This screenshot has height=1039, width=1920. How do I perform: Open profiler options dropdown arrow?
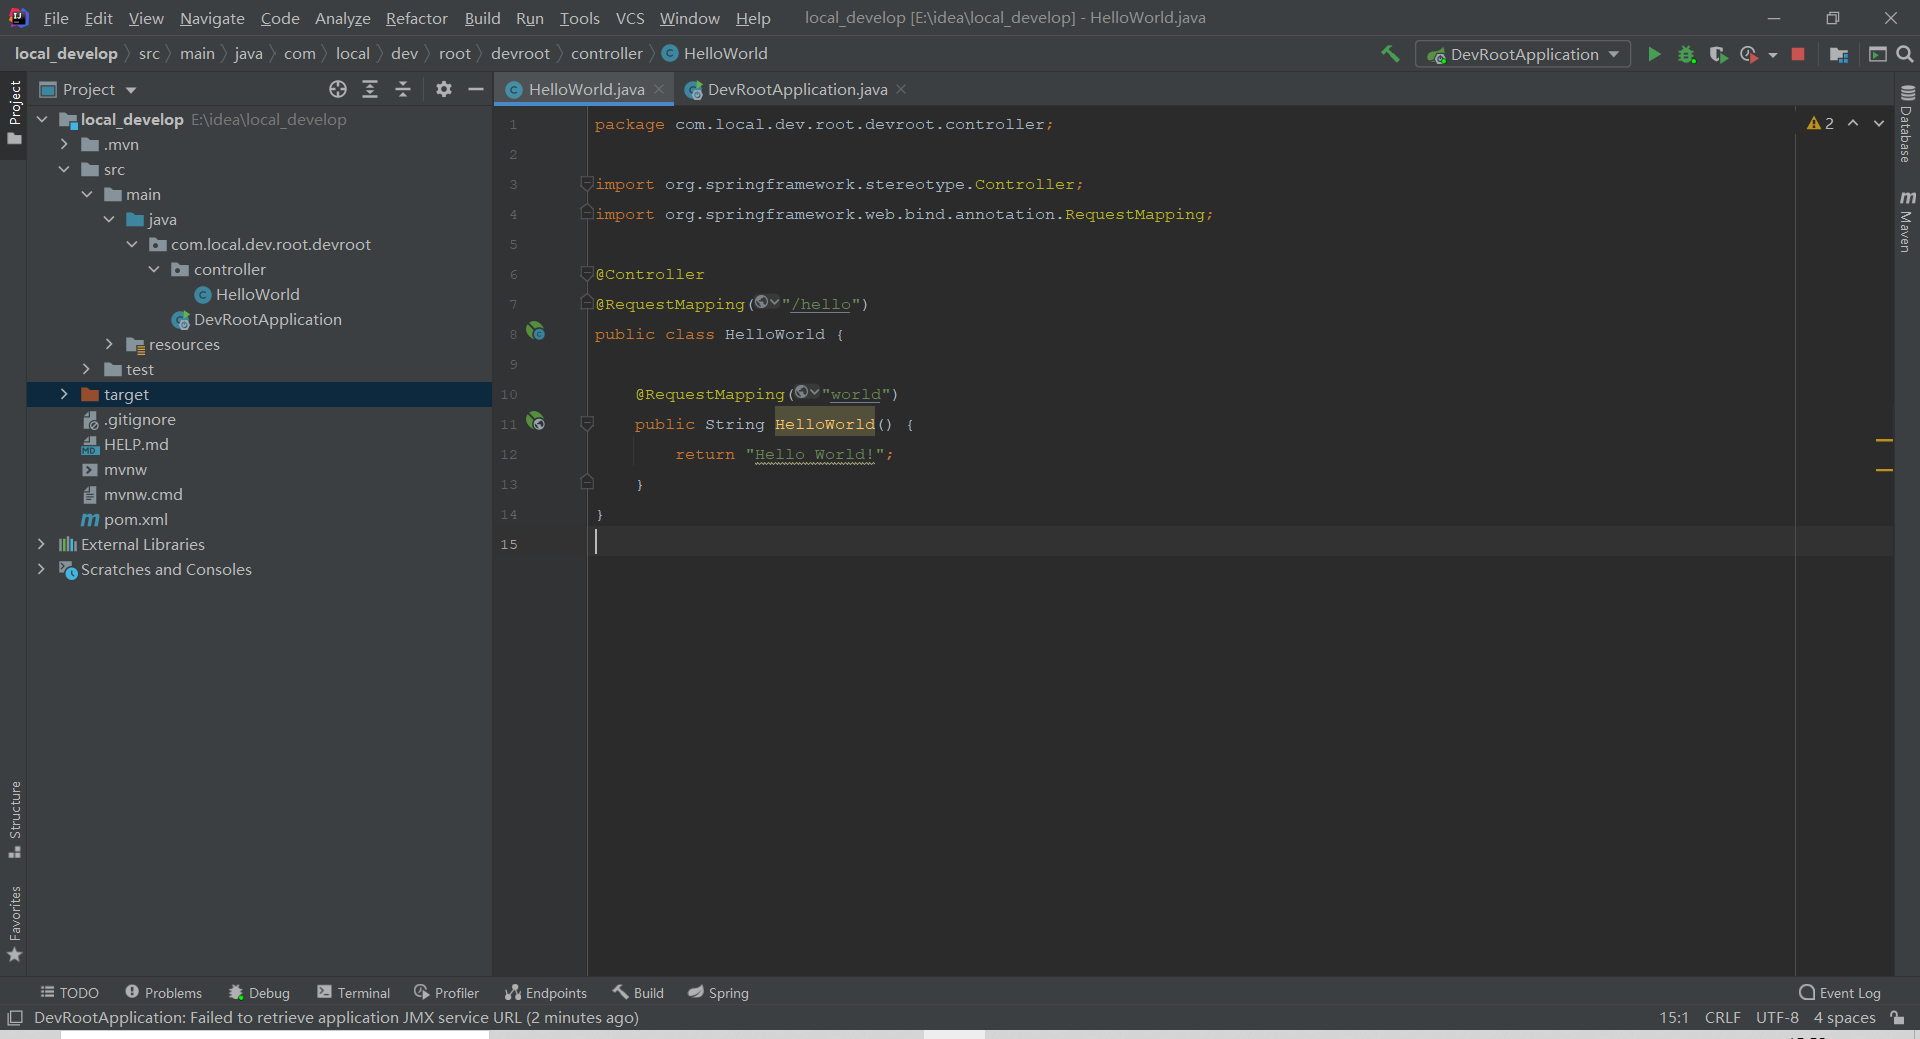tap(1773, 55)
